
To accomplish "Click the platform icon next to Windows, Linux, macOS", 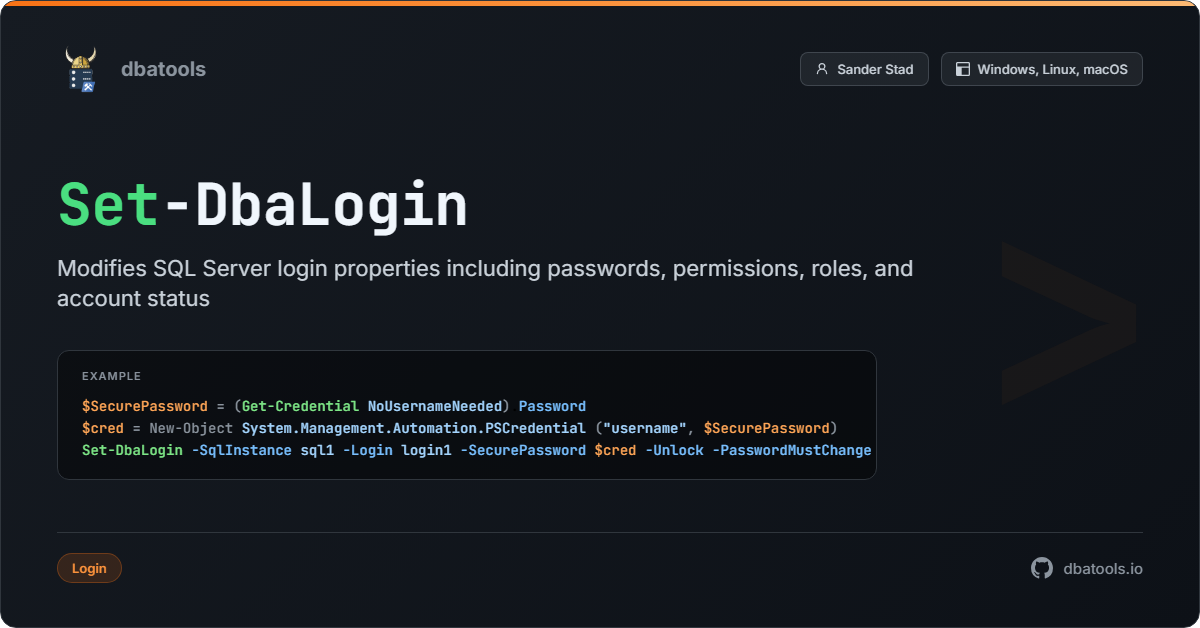I will [x=962, y=69].
